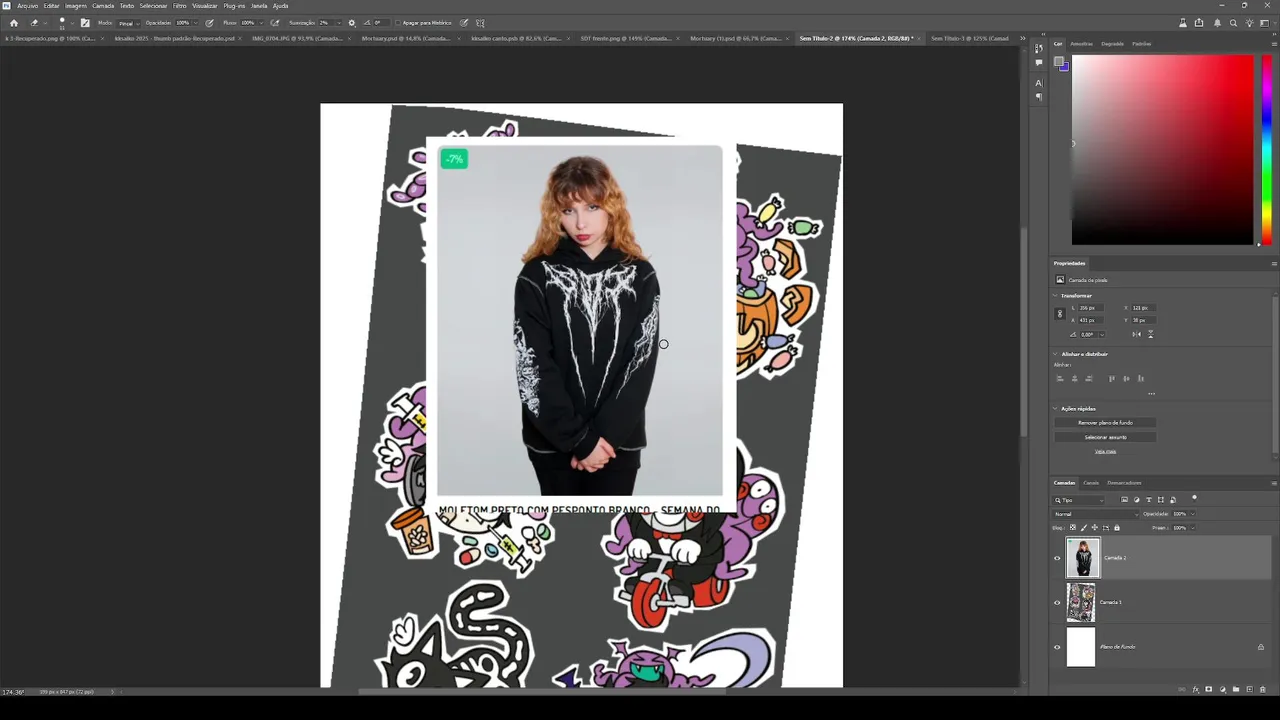Toggle pressure for opacity icon
The width and height of the screenshot is (1280, 720).
click(x=209, y=22)
